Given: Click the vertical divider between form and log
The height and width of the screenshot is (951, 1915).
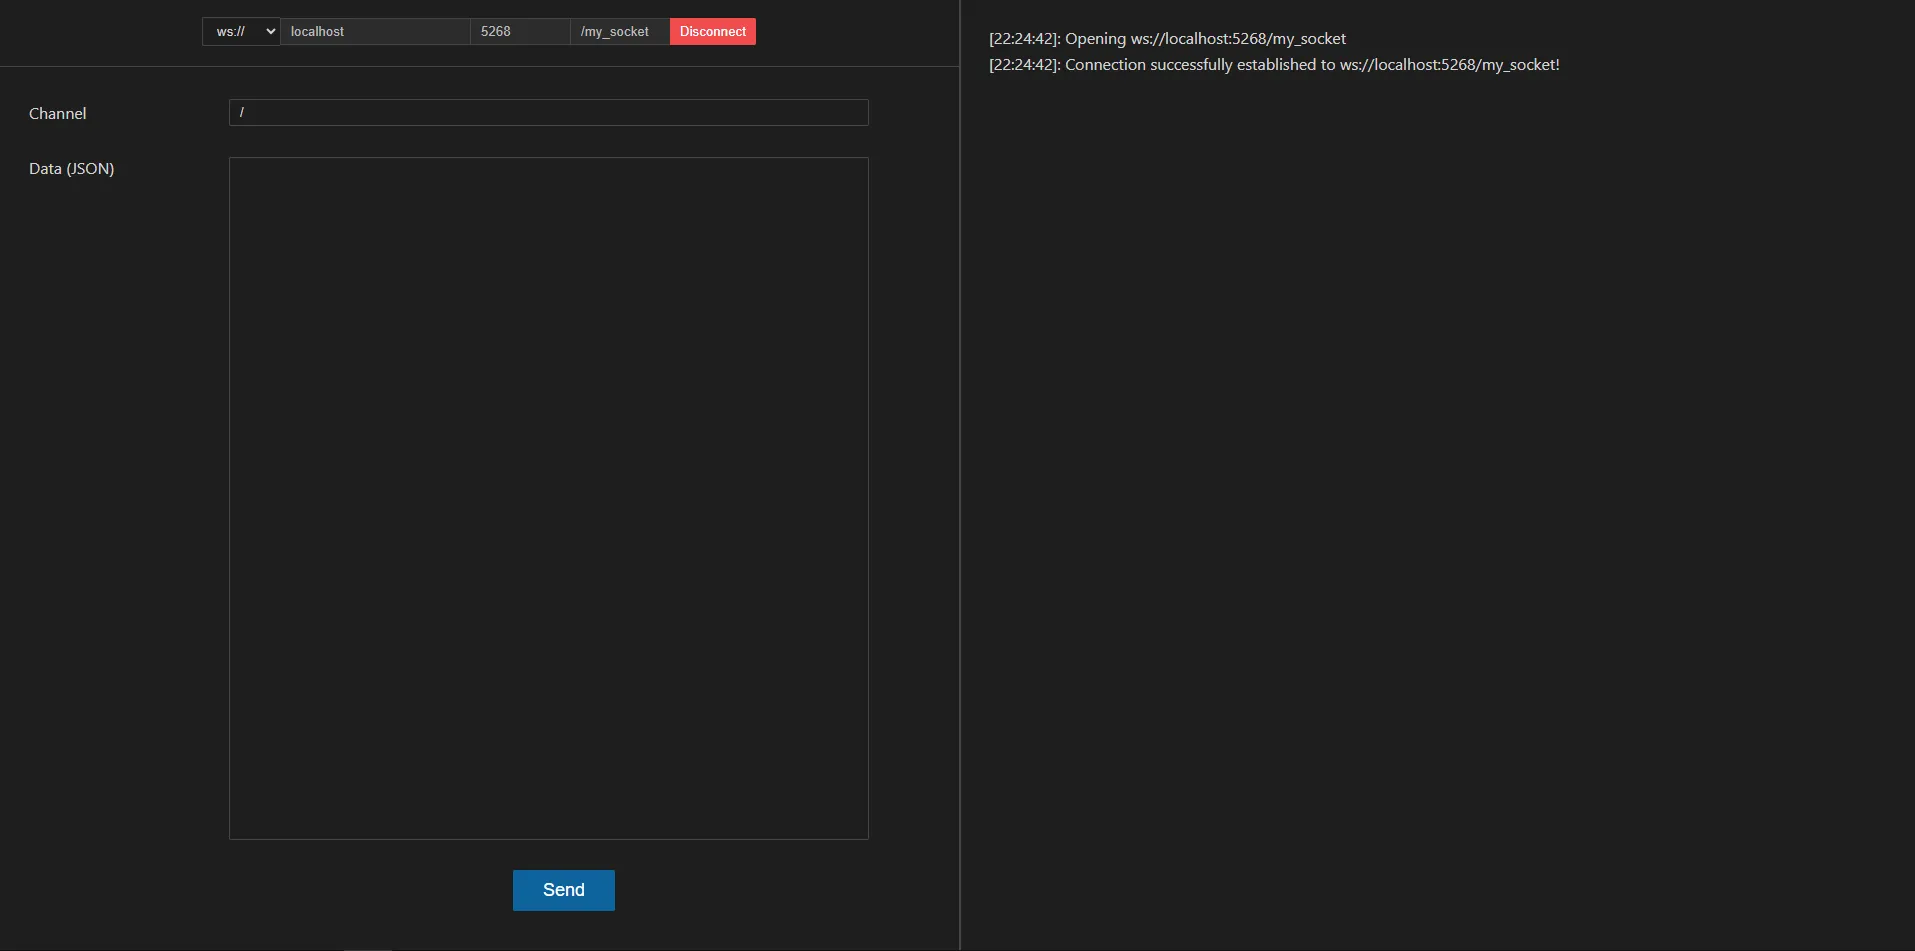Looking at the screenshot, I should pos(960,475).
